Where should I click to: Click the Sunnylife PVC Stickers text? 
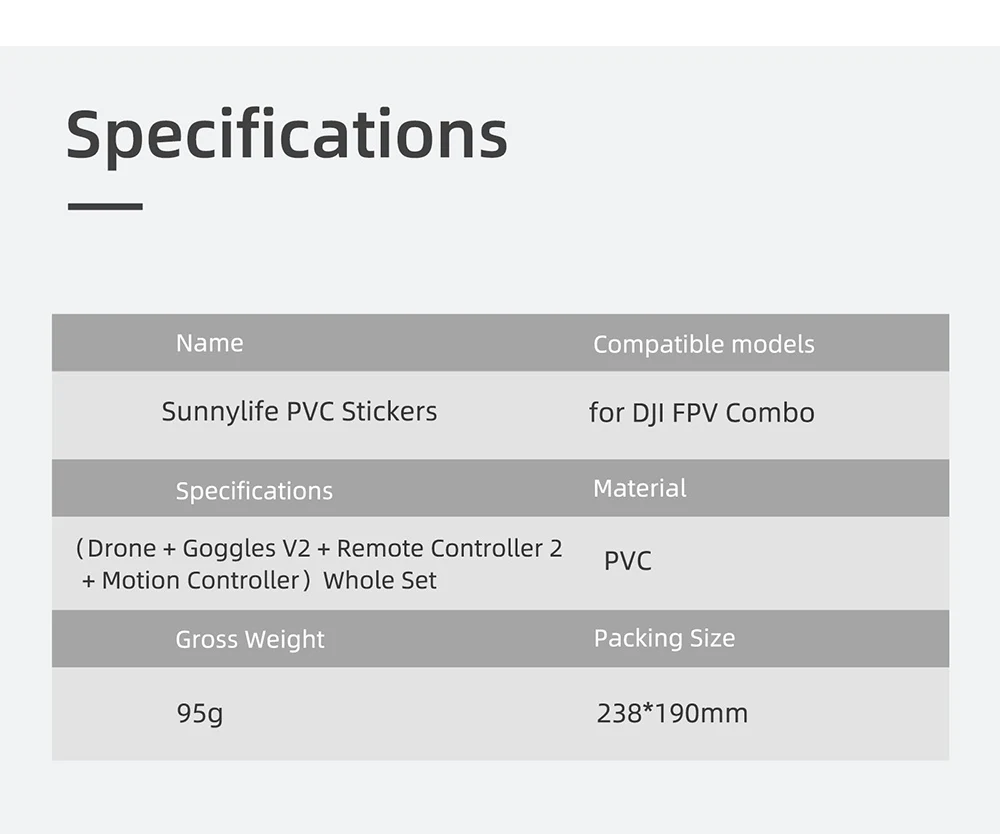[299, 411]
